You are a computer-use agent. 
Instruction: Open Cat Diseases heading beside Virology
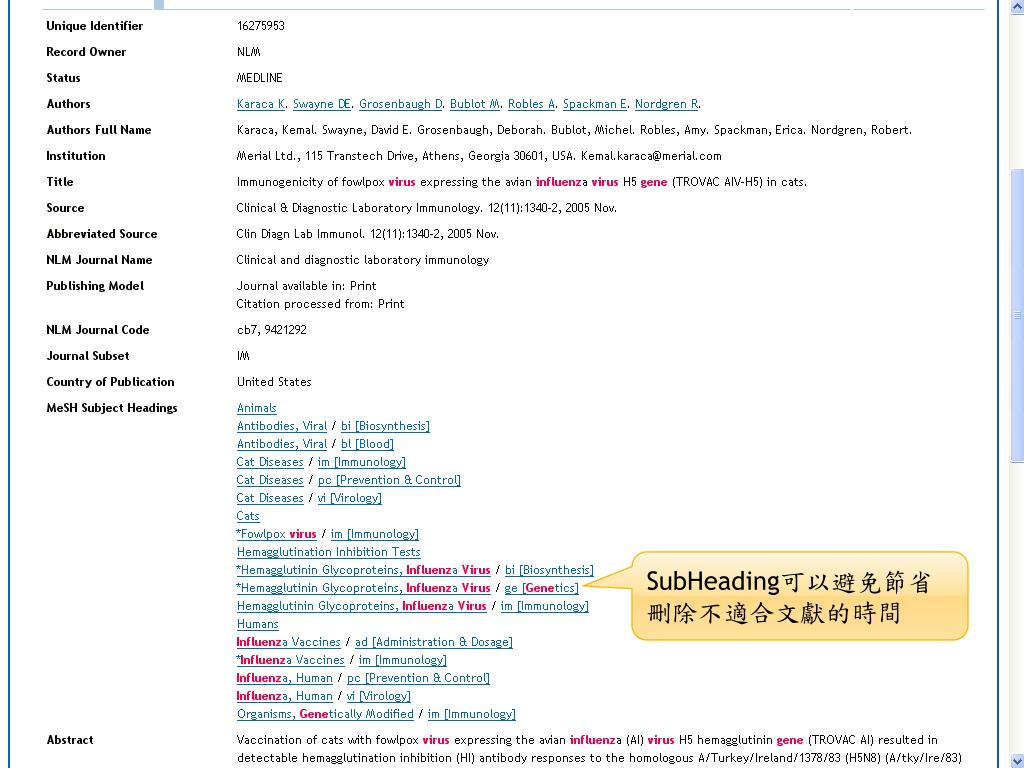(270, 498)
